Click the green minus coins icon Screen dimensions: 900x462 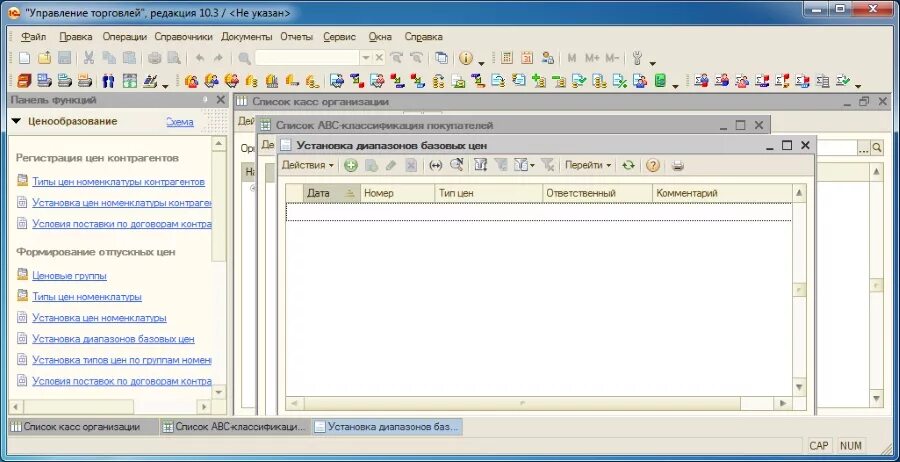pos(558,81)
